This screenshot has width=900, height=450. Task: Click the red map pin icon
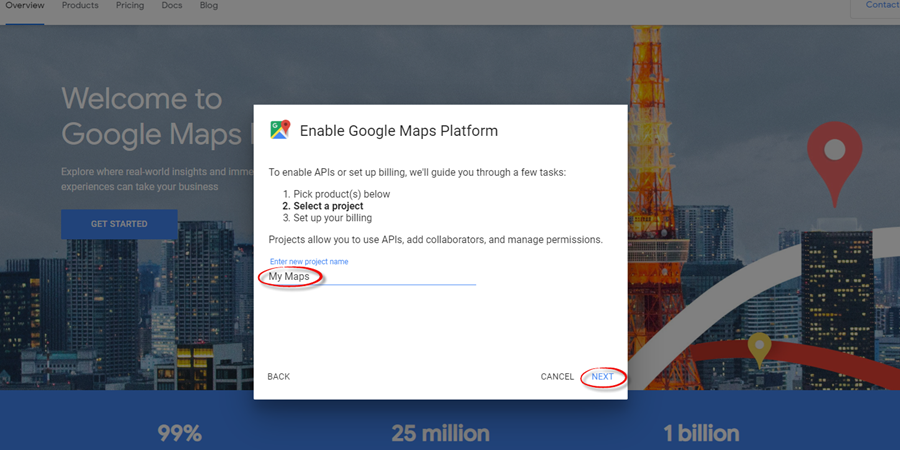835,163
